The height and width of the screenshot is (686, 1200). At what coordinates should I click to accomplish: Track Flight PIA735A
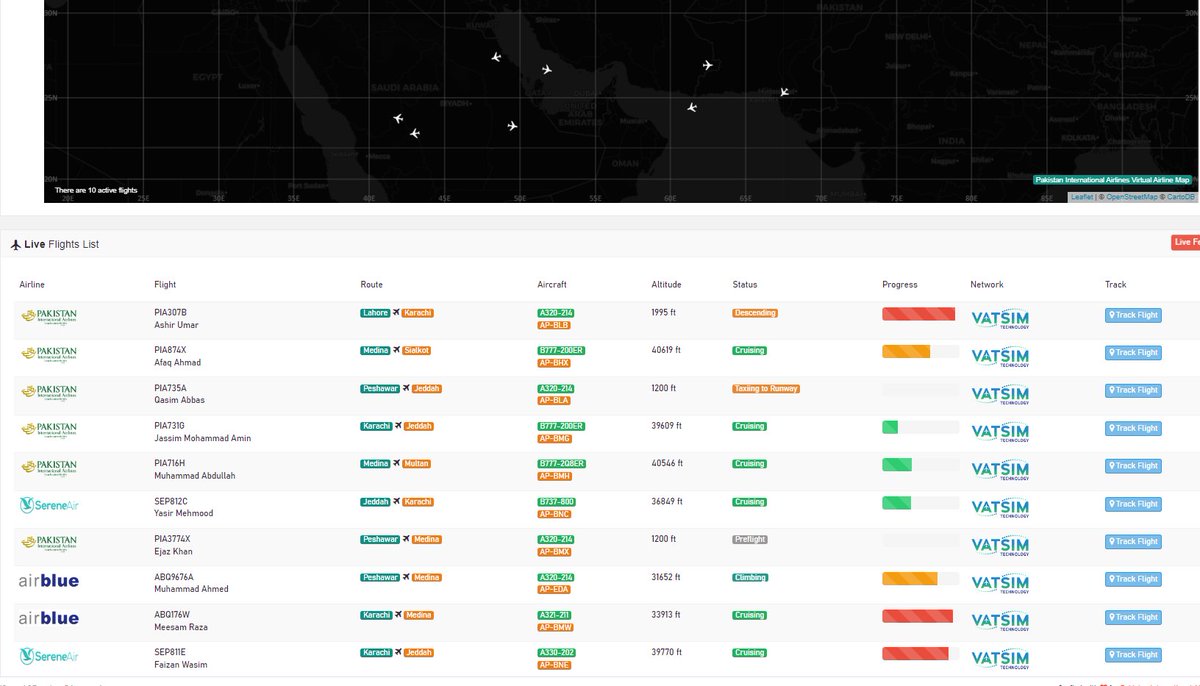tap(1133, 390)
